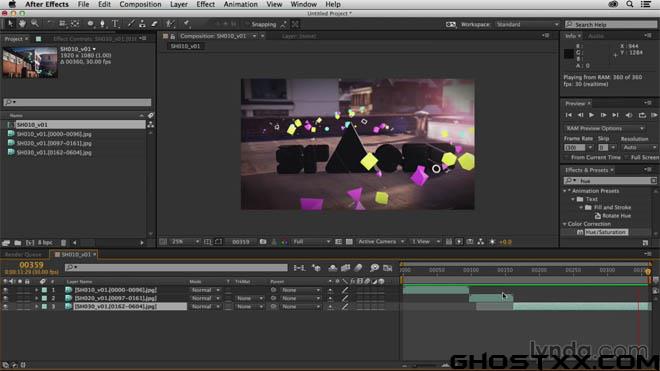Open the Effect menu

point(205,4)
